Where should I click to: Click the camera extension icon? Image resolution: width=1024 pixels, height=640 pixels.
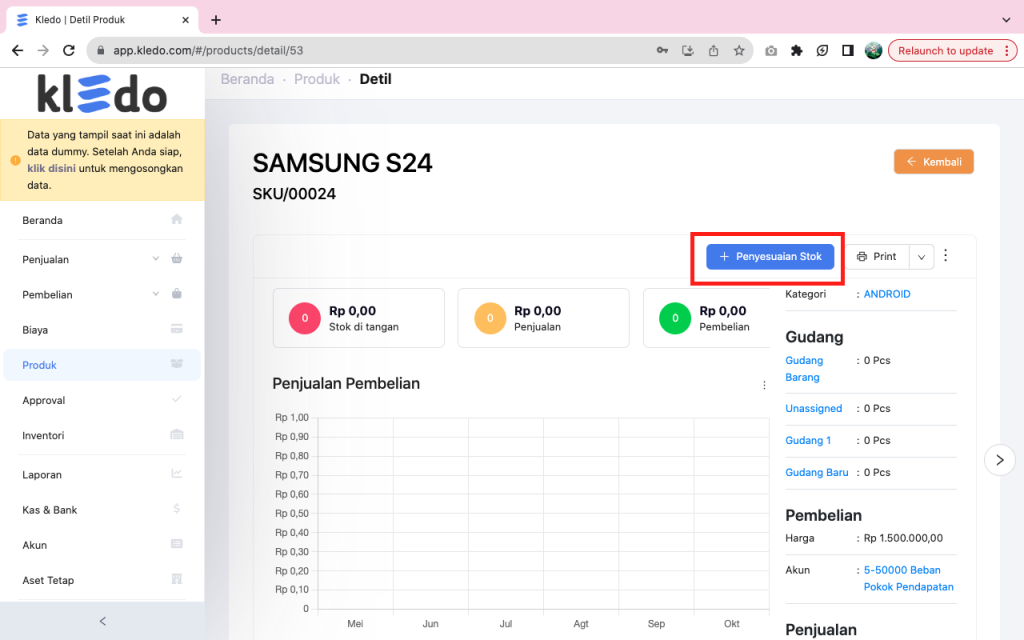click(771, 50)
